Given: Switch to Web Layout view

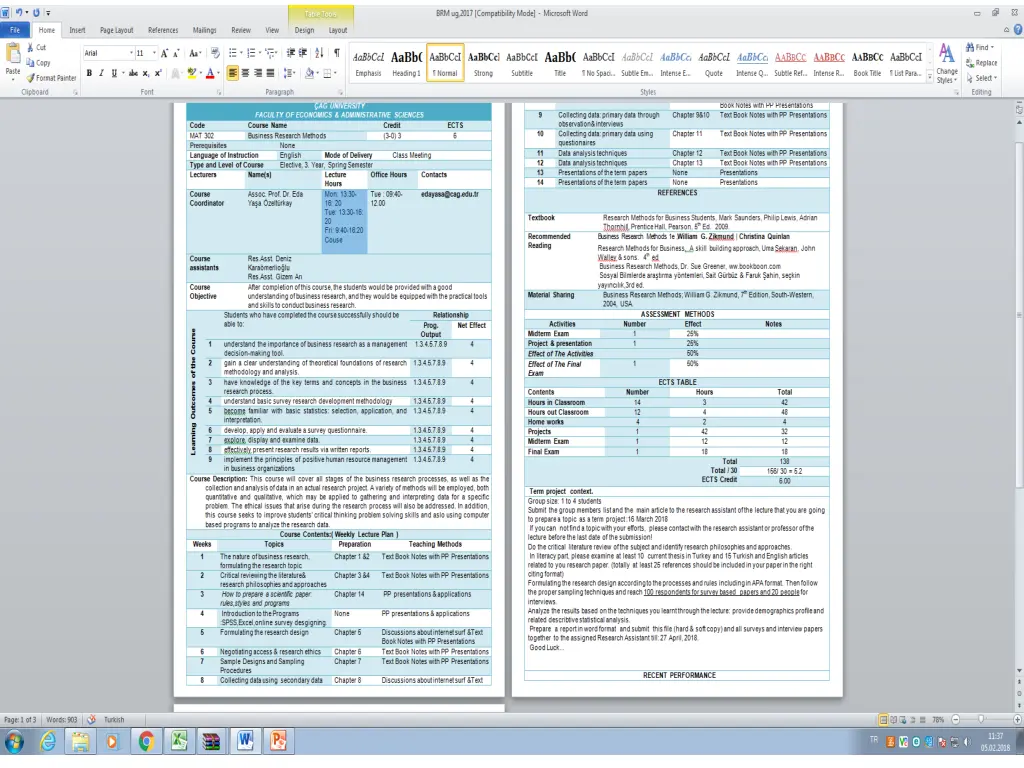Looking at the screenshot, I should (x=903, y=720).
